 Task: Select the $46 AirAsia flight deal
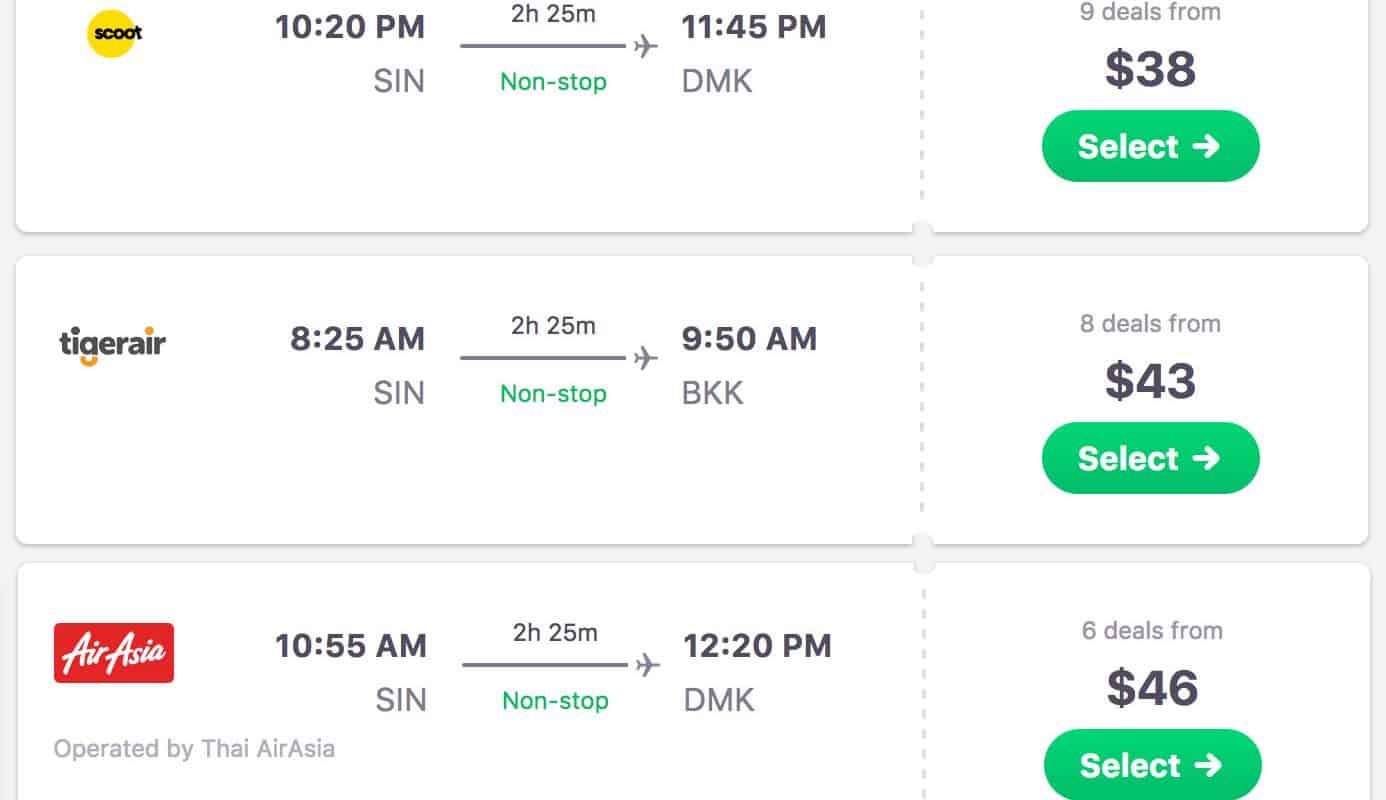pos(1152,765)
